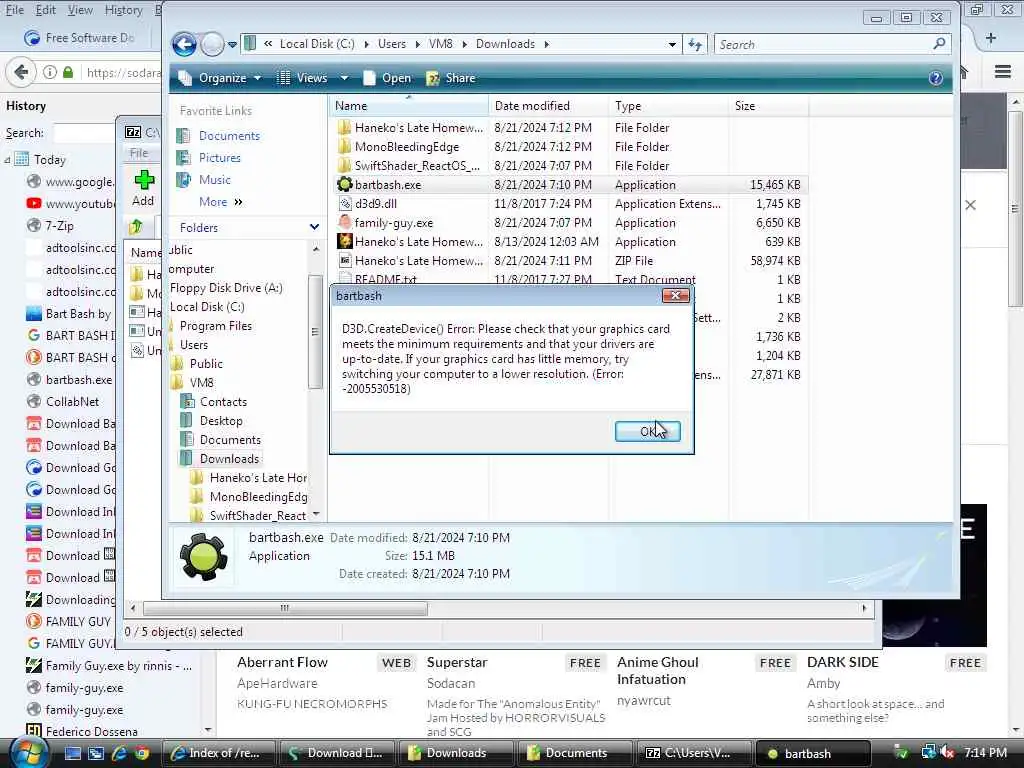
Task: Sort files by Size column
Action: 768,106
